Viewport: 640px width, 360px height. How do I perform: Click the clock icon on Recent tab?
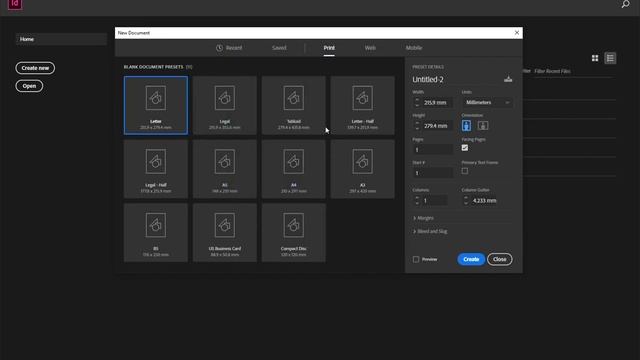tap(220, 48)
